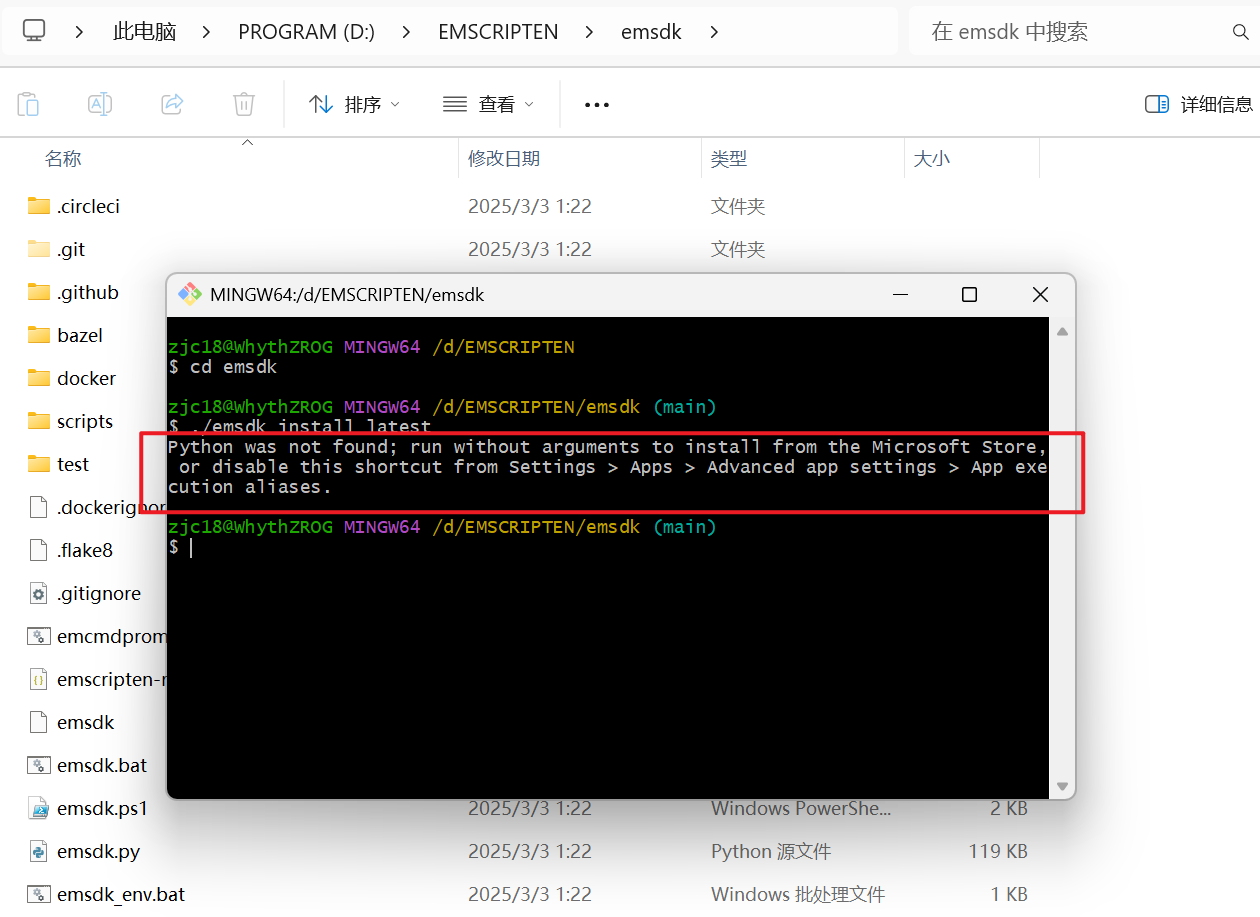
Task: Click the gear icon on .gitignore
Action: point(39,592)
